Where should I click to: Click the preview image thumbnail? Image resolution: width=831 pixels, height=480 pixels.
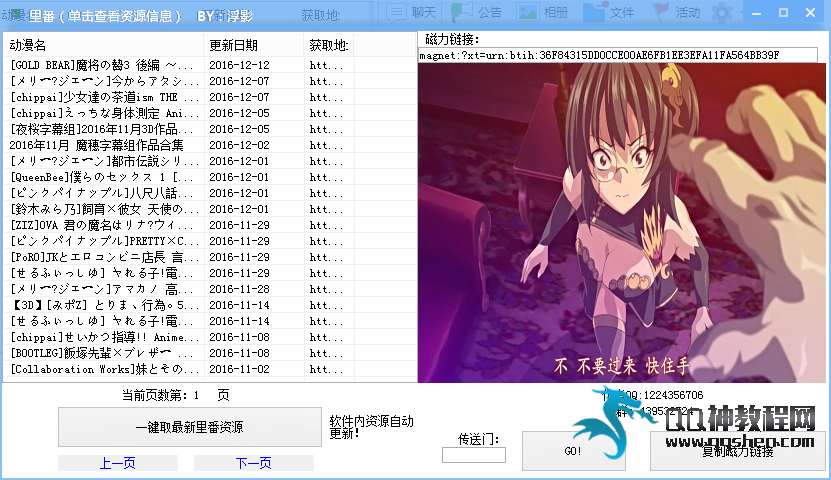tap(622, 223)
